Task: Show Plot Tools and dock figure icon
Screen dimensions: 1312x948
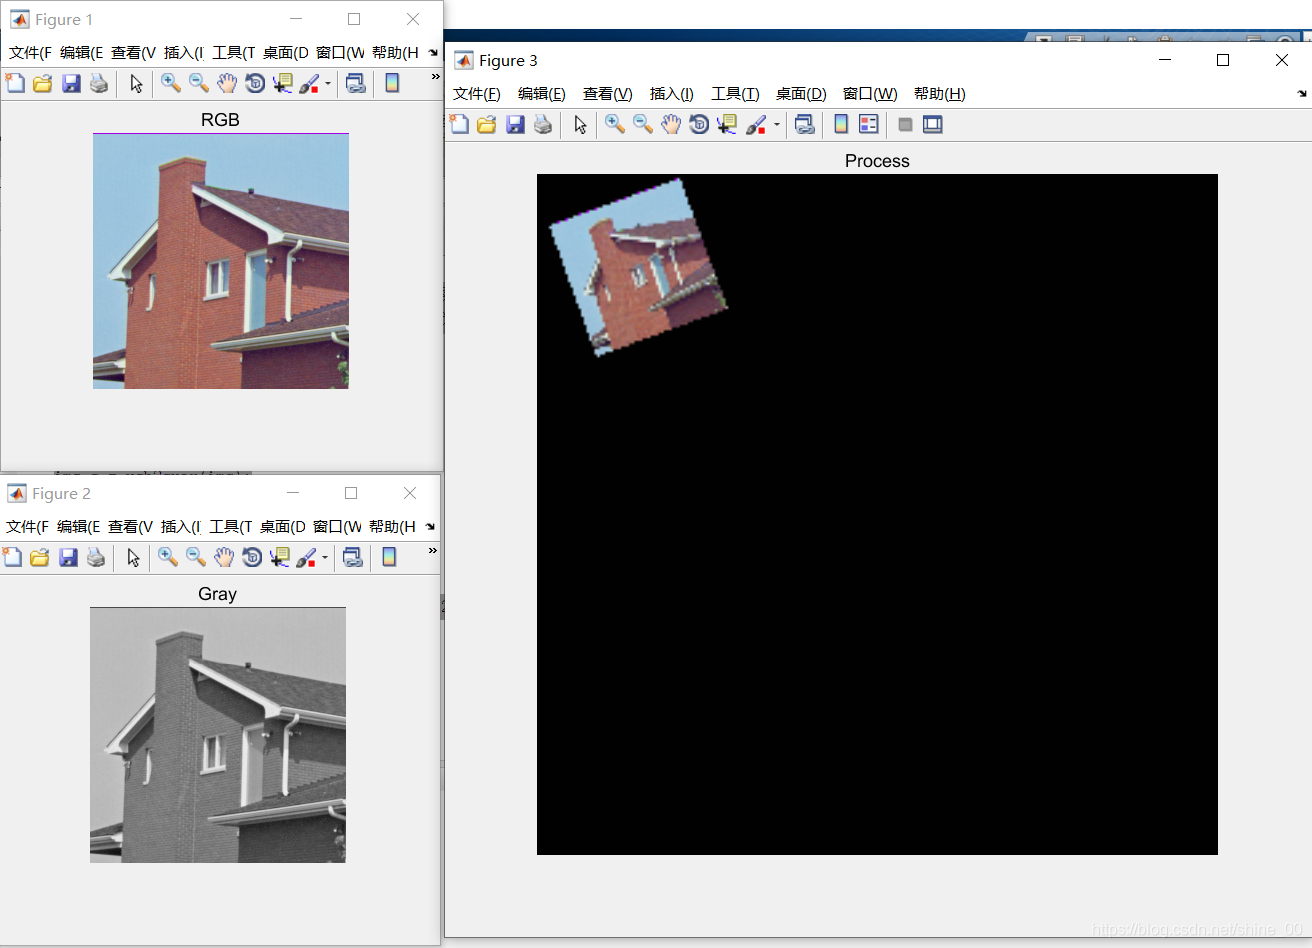Action: (933, 124)
